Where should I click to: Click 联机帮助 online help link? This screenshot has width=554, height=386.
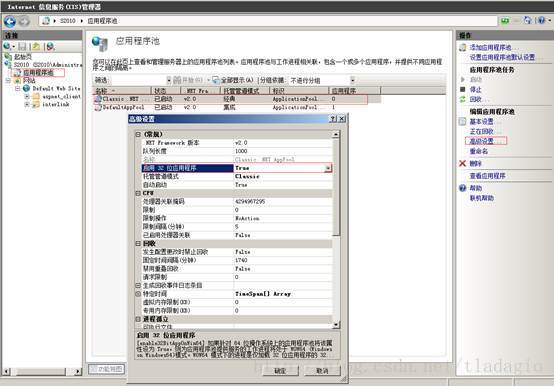(482, 198)
